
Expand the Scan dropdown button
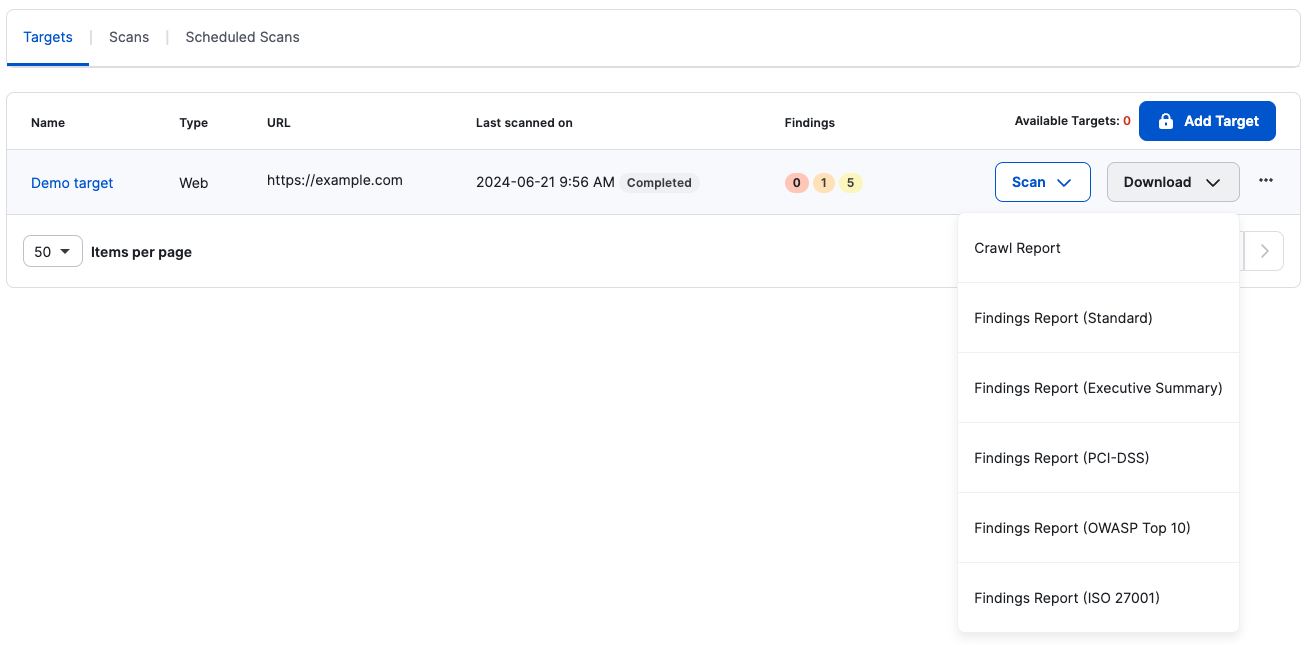[1042, 182]
